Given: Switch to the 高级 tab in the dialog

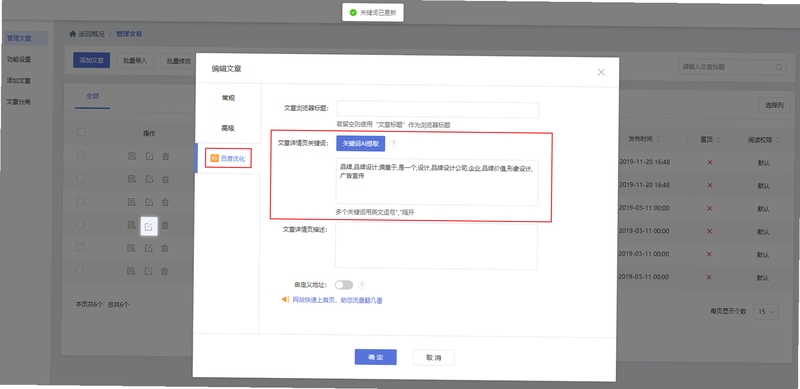Looking at the screenshot, I should (228, 128).
